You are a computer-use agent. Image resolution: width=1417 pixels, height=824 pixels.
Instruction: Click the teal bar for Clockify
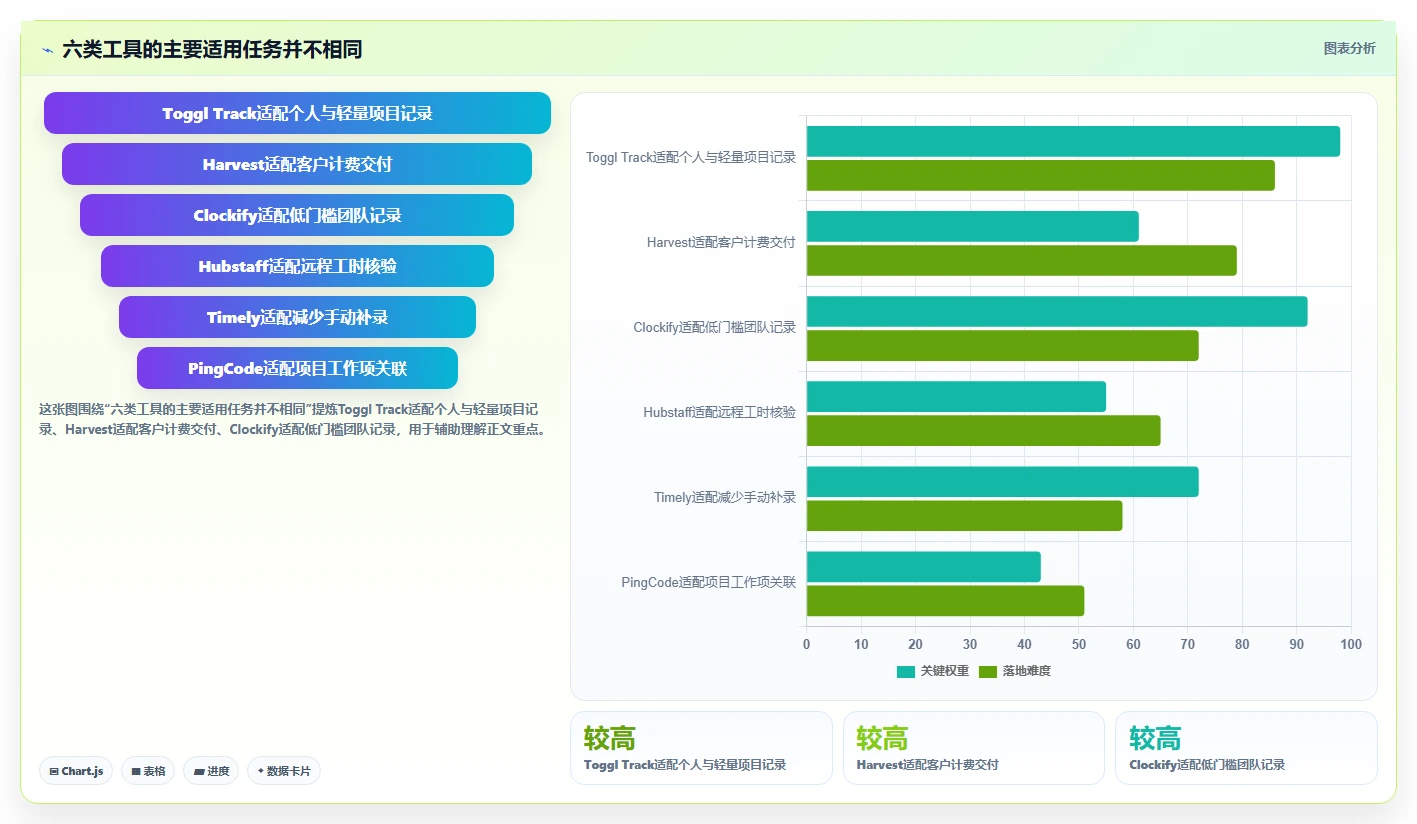[x=1057, y=311]
